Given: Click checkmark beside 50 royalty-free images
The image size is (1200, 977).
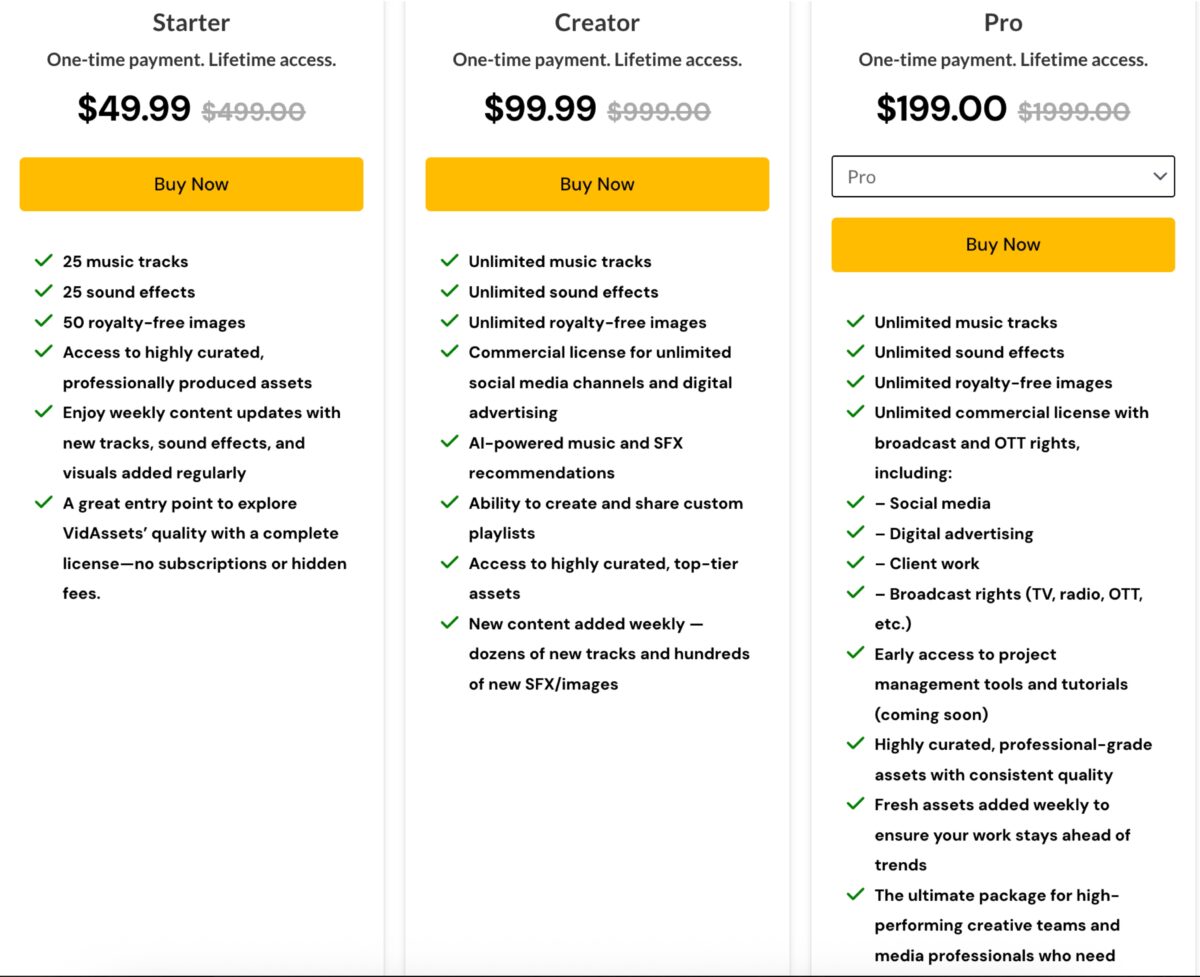Looking at the screenshot, I should 43,321.
